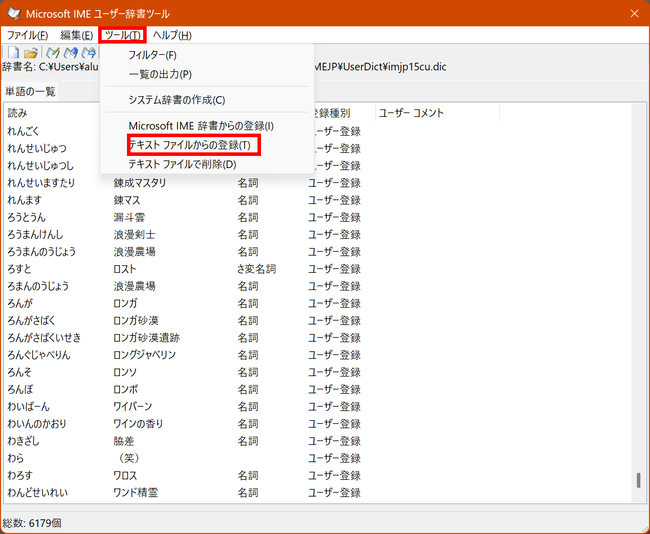Click the word ワイバーン
The image size is (650, 534).
click(x=133, y=407)
